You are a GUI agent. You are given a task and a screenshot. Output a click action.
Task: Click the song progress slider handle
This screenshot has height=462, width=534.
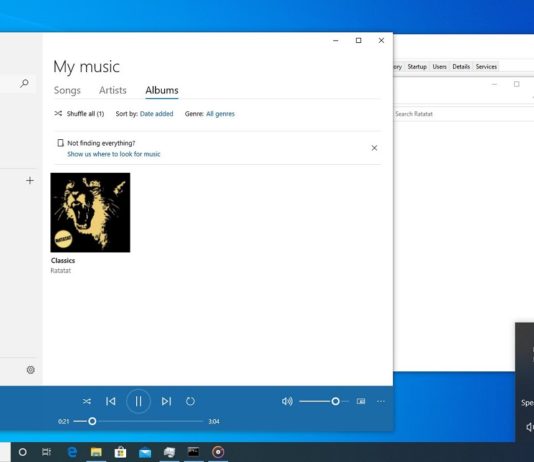tap(92, 421)
